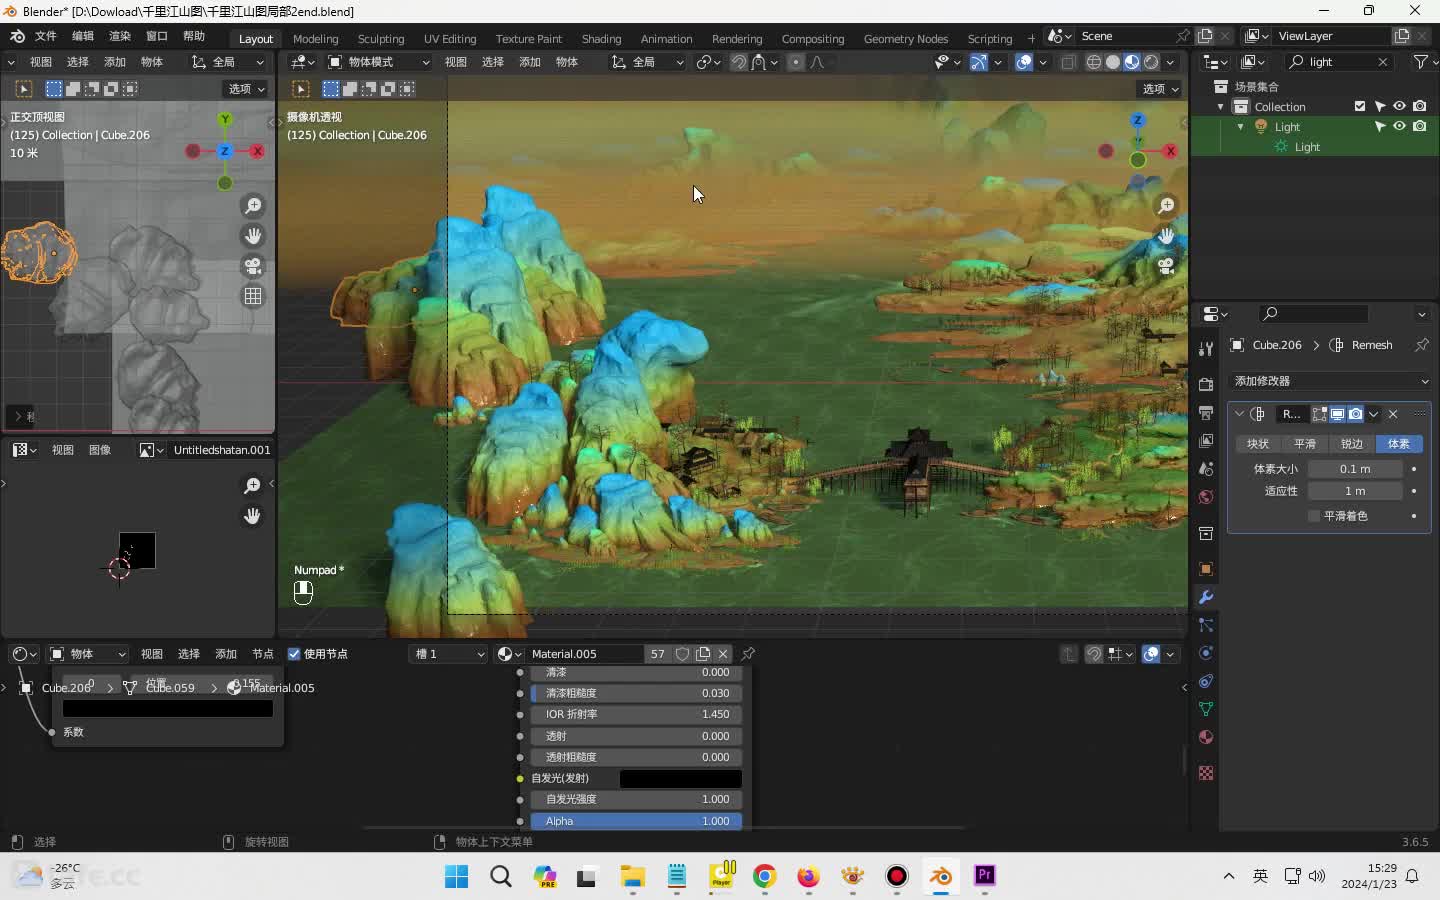Open the 添加修改器 dropdown
This screenshot has height=900, width=1440.
[x=1330, y=381]
